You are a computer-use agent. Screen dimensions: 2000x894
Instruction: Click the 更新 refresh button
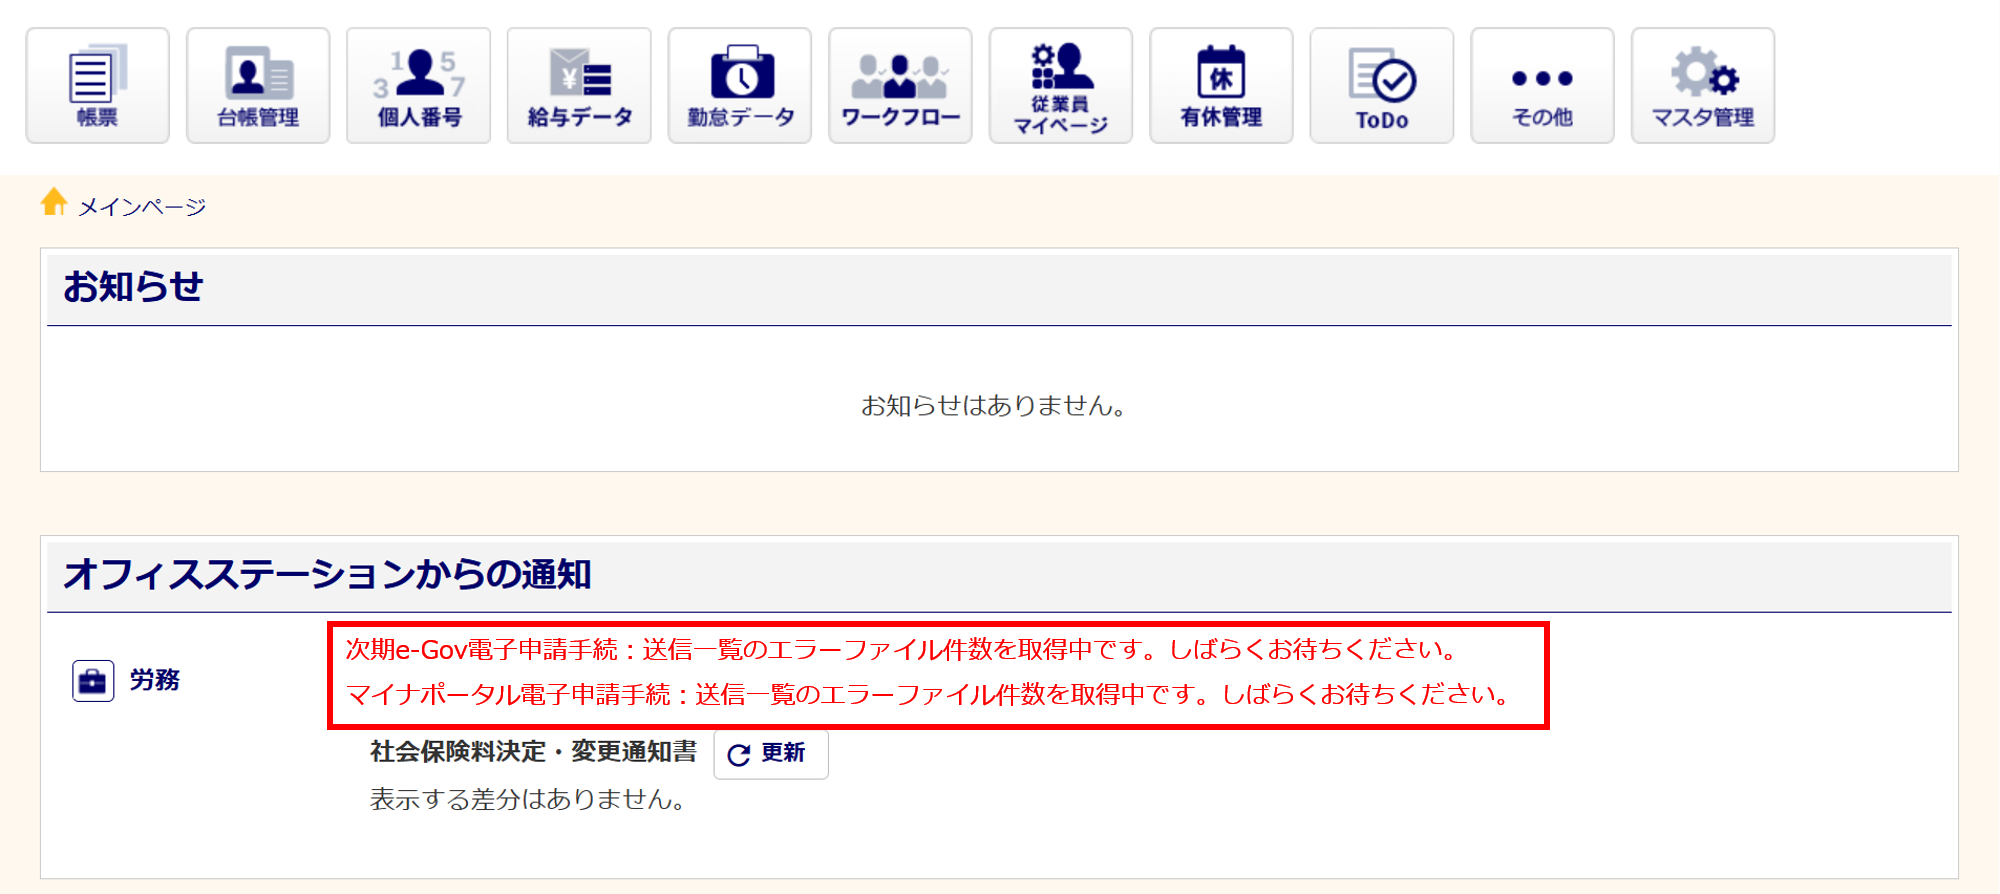coord(771,754)
